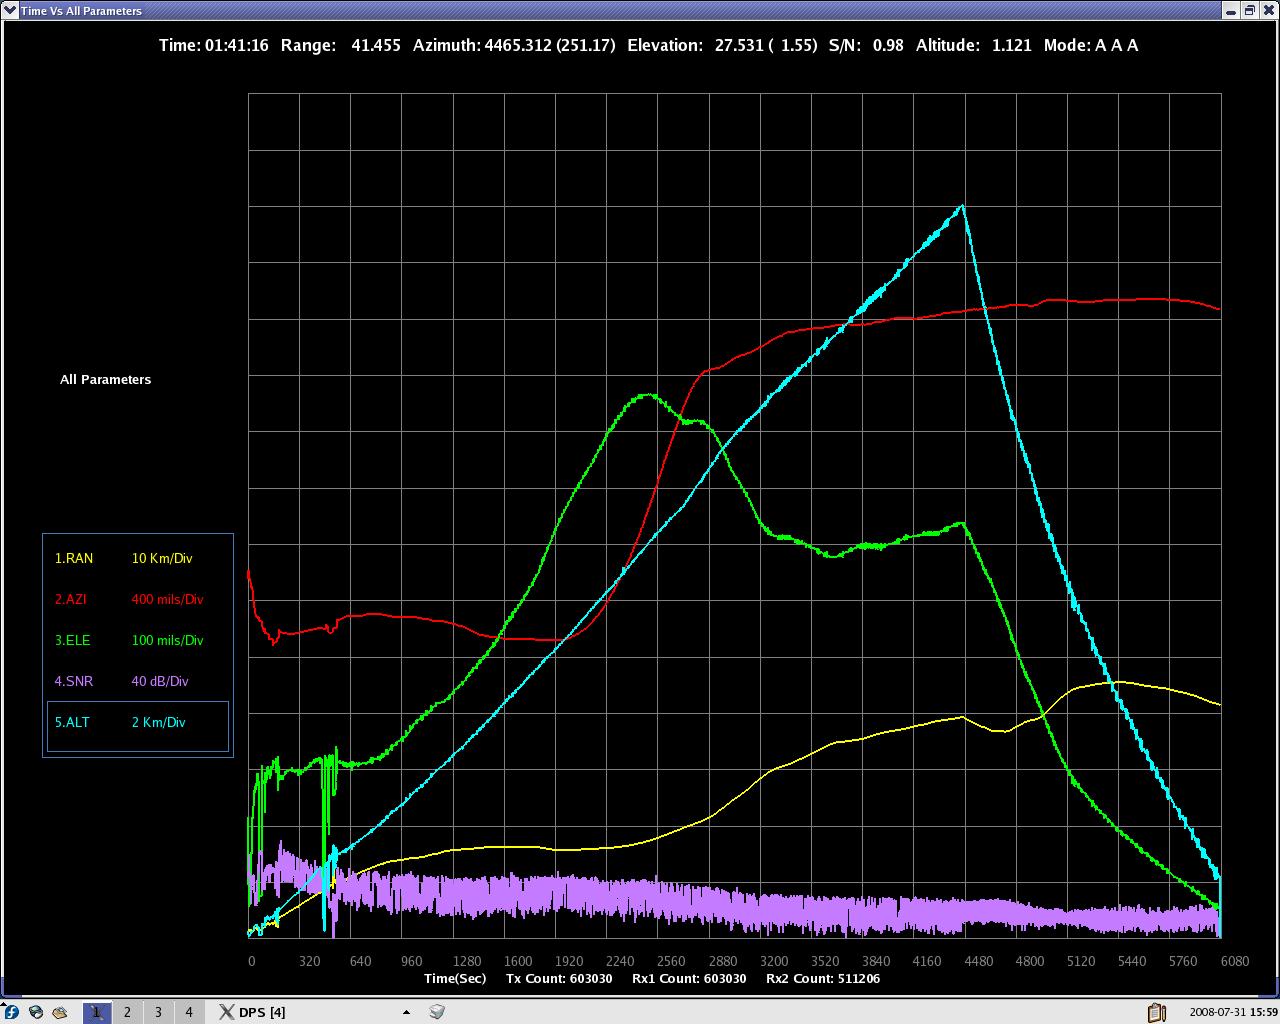The width and height of the screenshot is (1280, 1024).
Task: Click the Rx1 Count 603030 readout
Action: pos(689,978)
